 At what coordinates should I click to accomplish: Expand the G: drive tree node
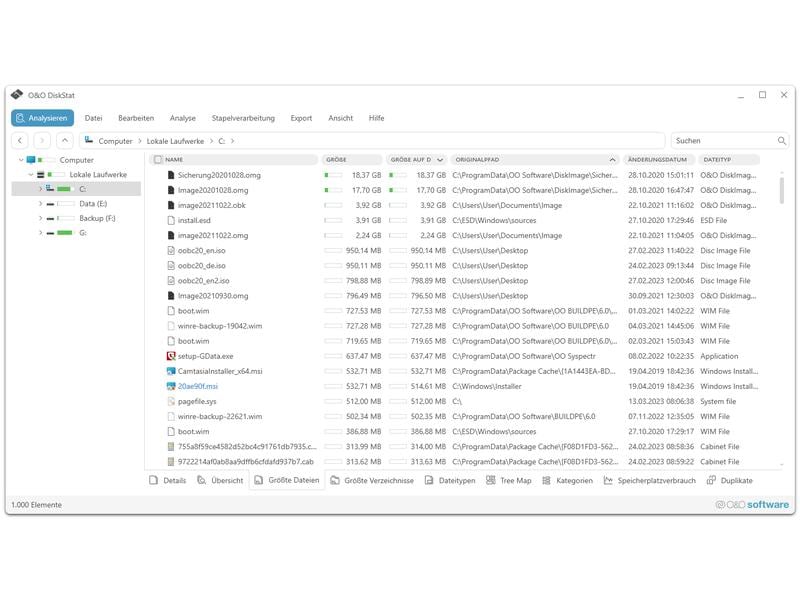pyautogui.click(x=40, y=233)
